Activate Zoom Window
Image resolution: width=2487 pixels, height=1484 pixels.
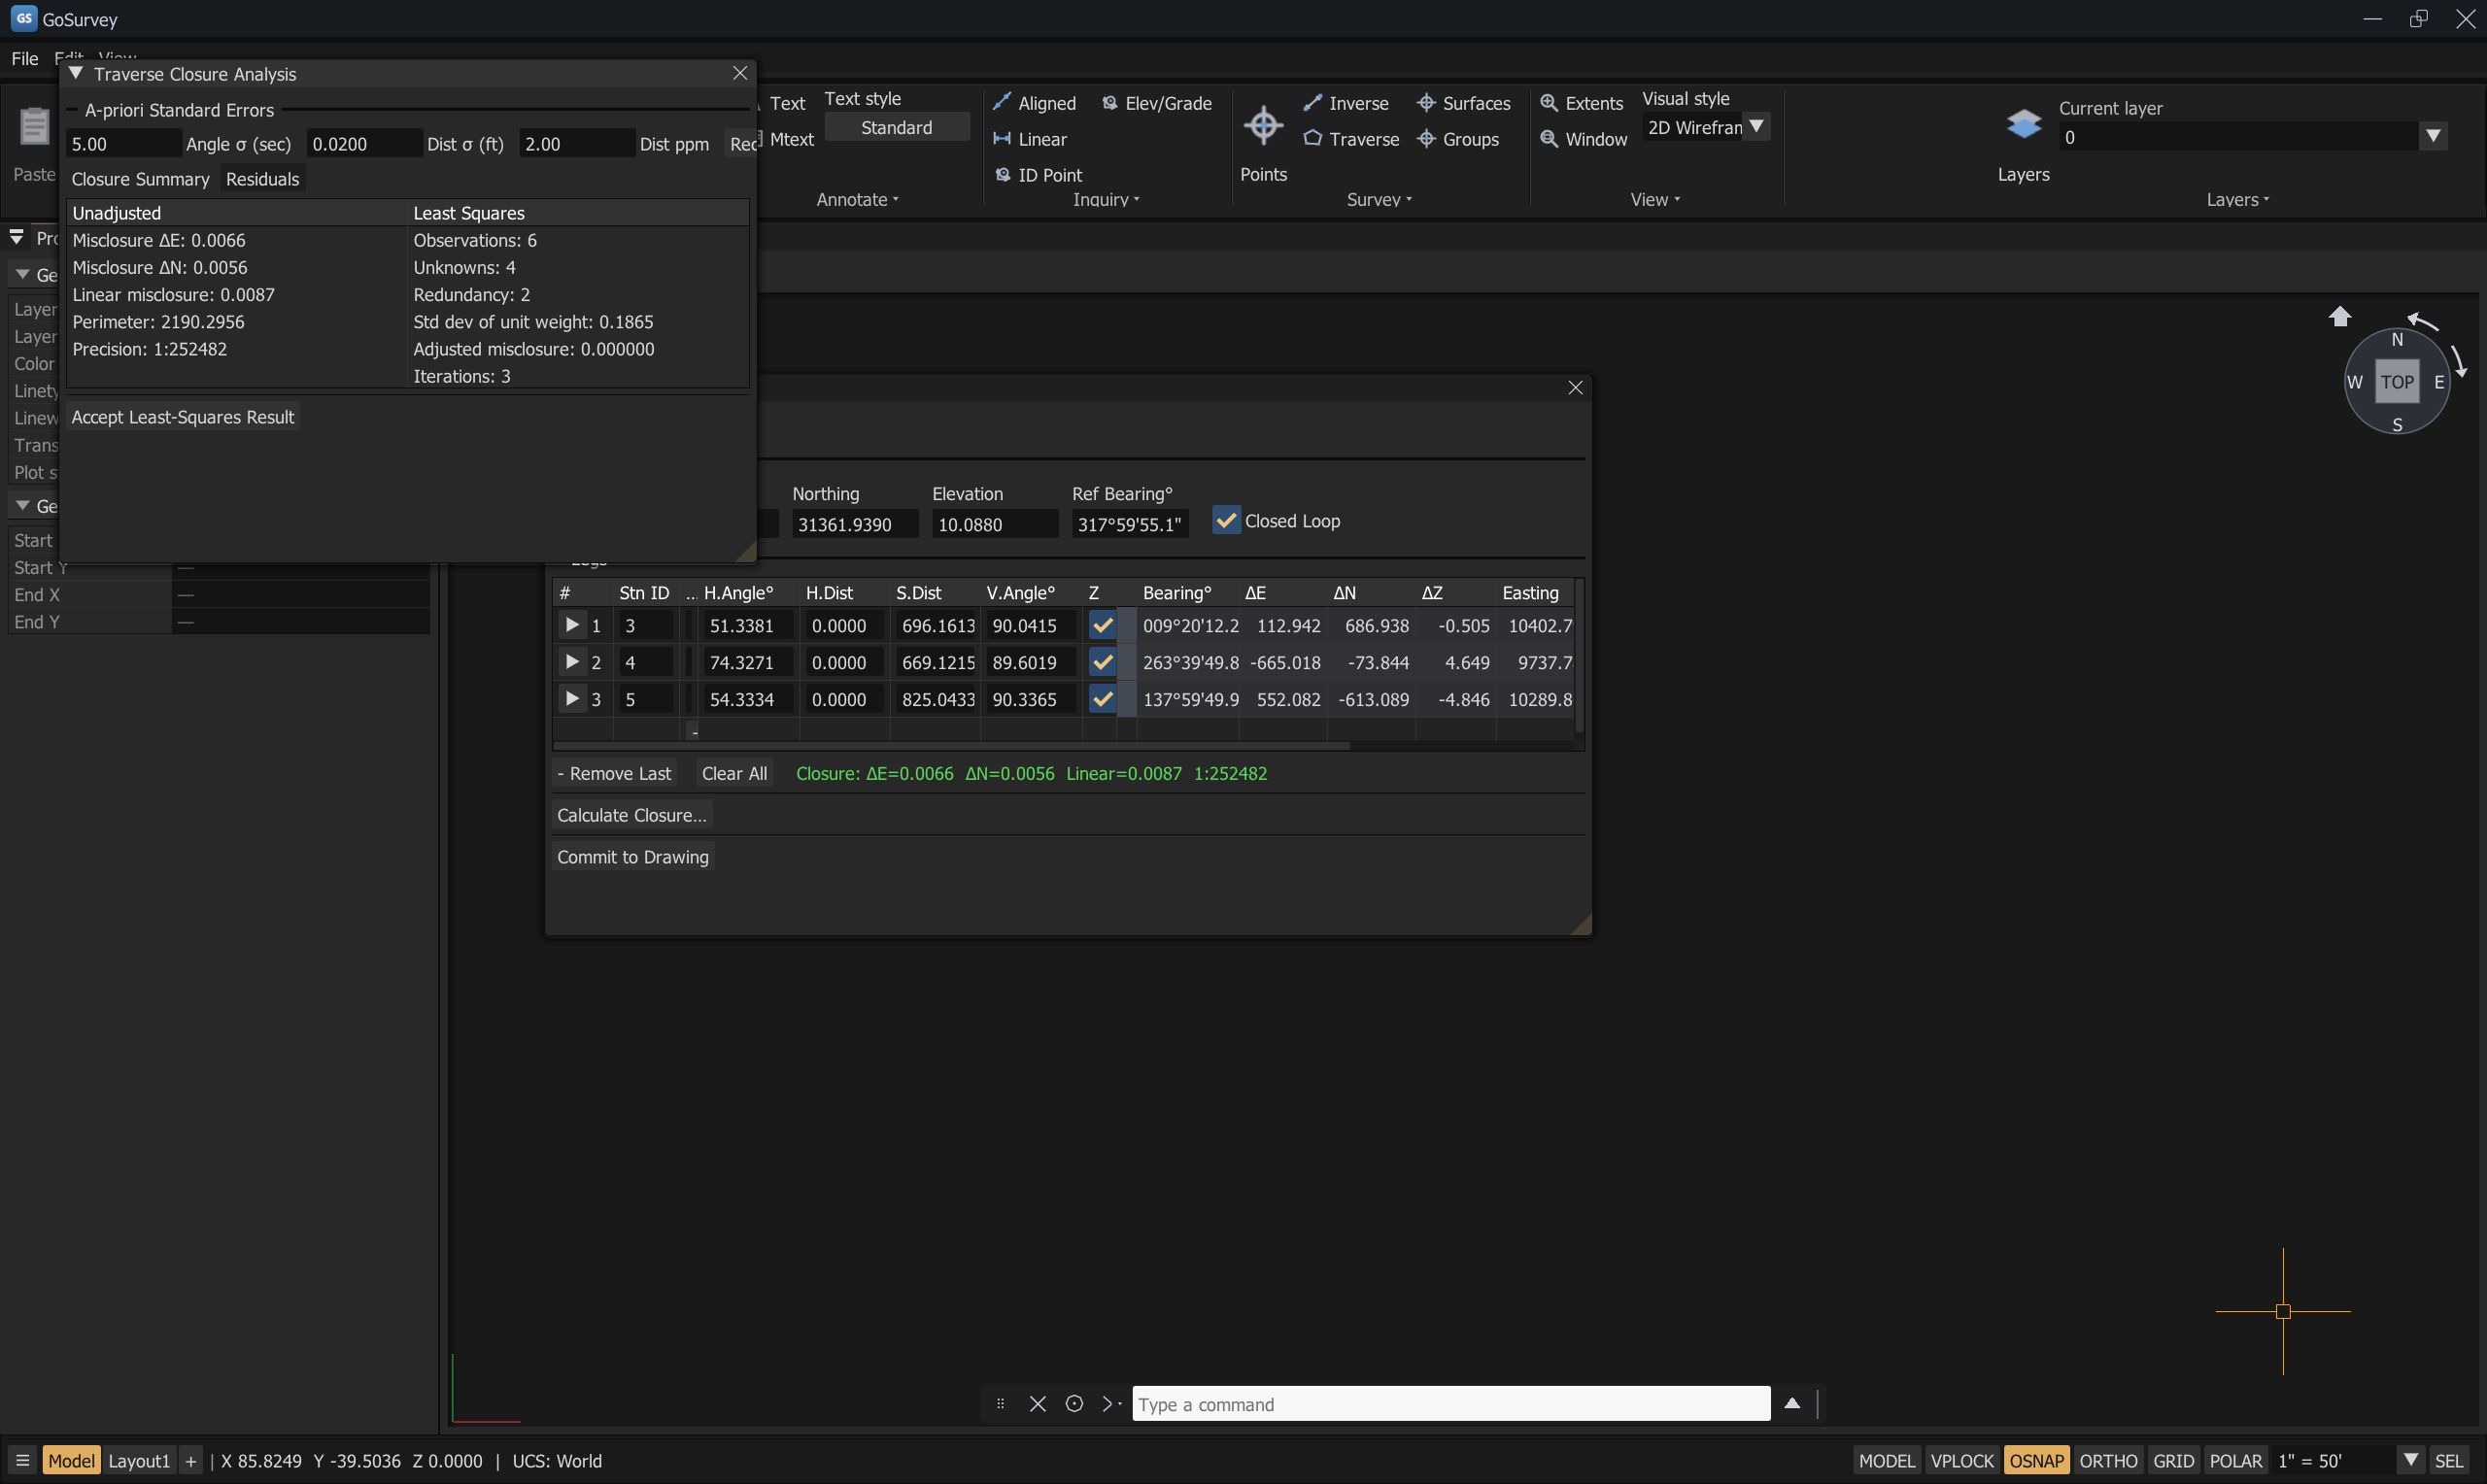1584,139
